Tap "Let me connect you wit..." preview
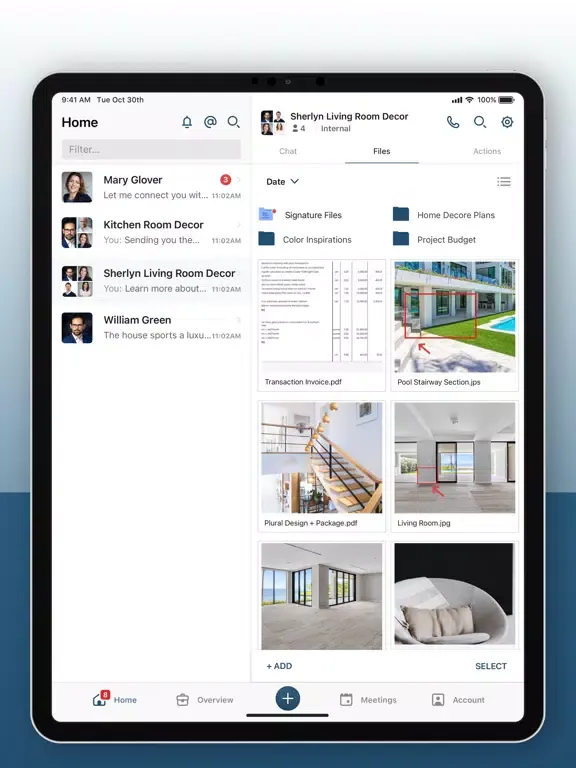 156,195
